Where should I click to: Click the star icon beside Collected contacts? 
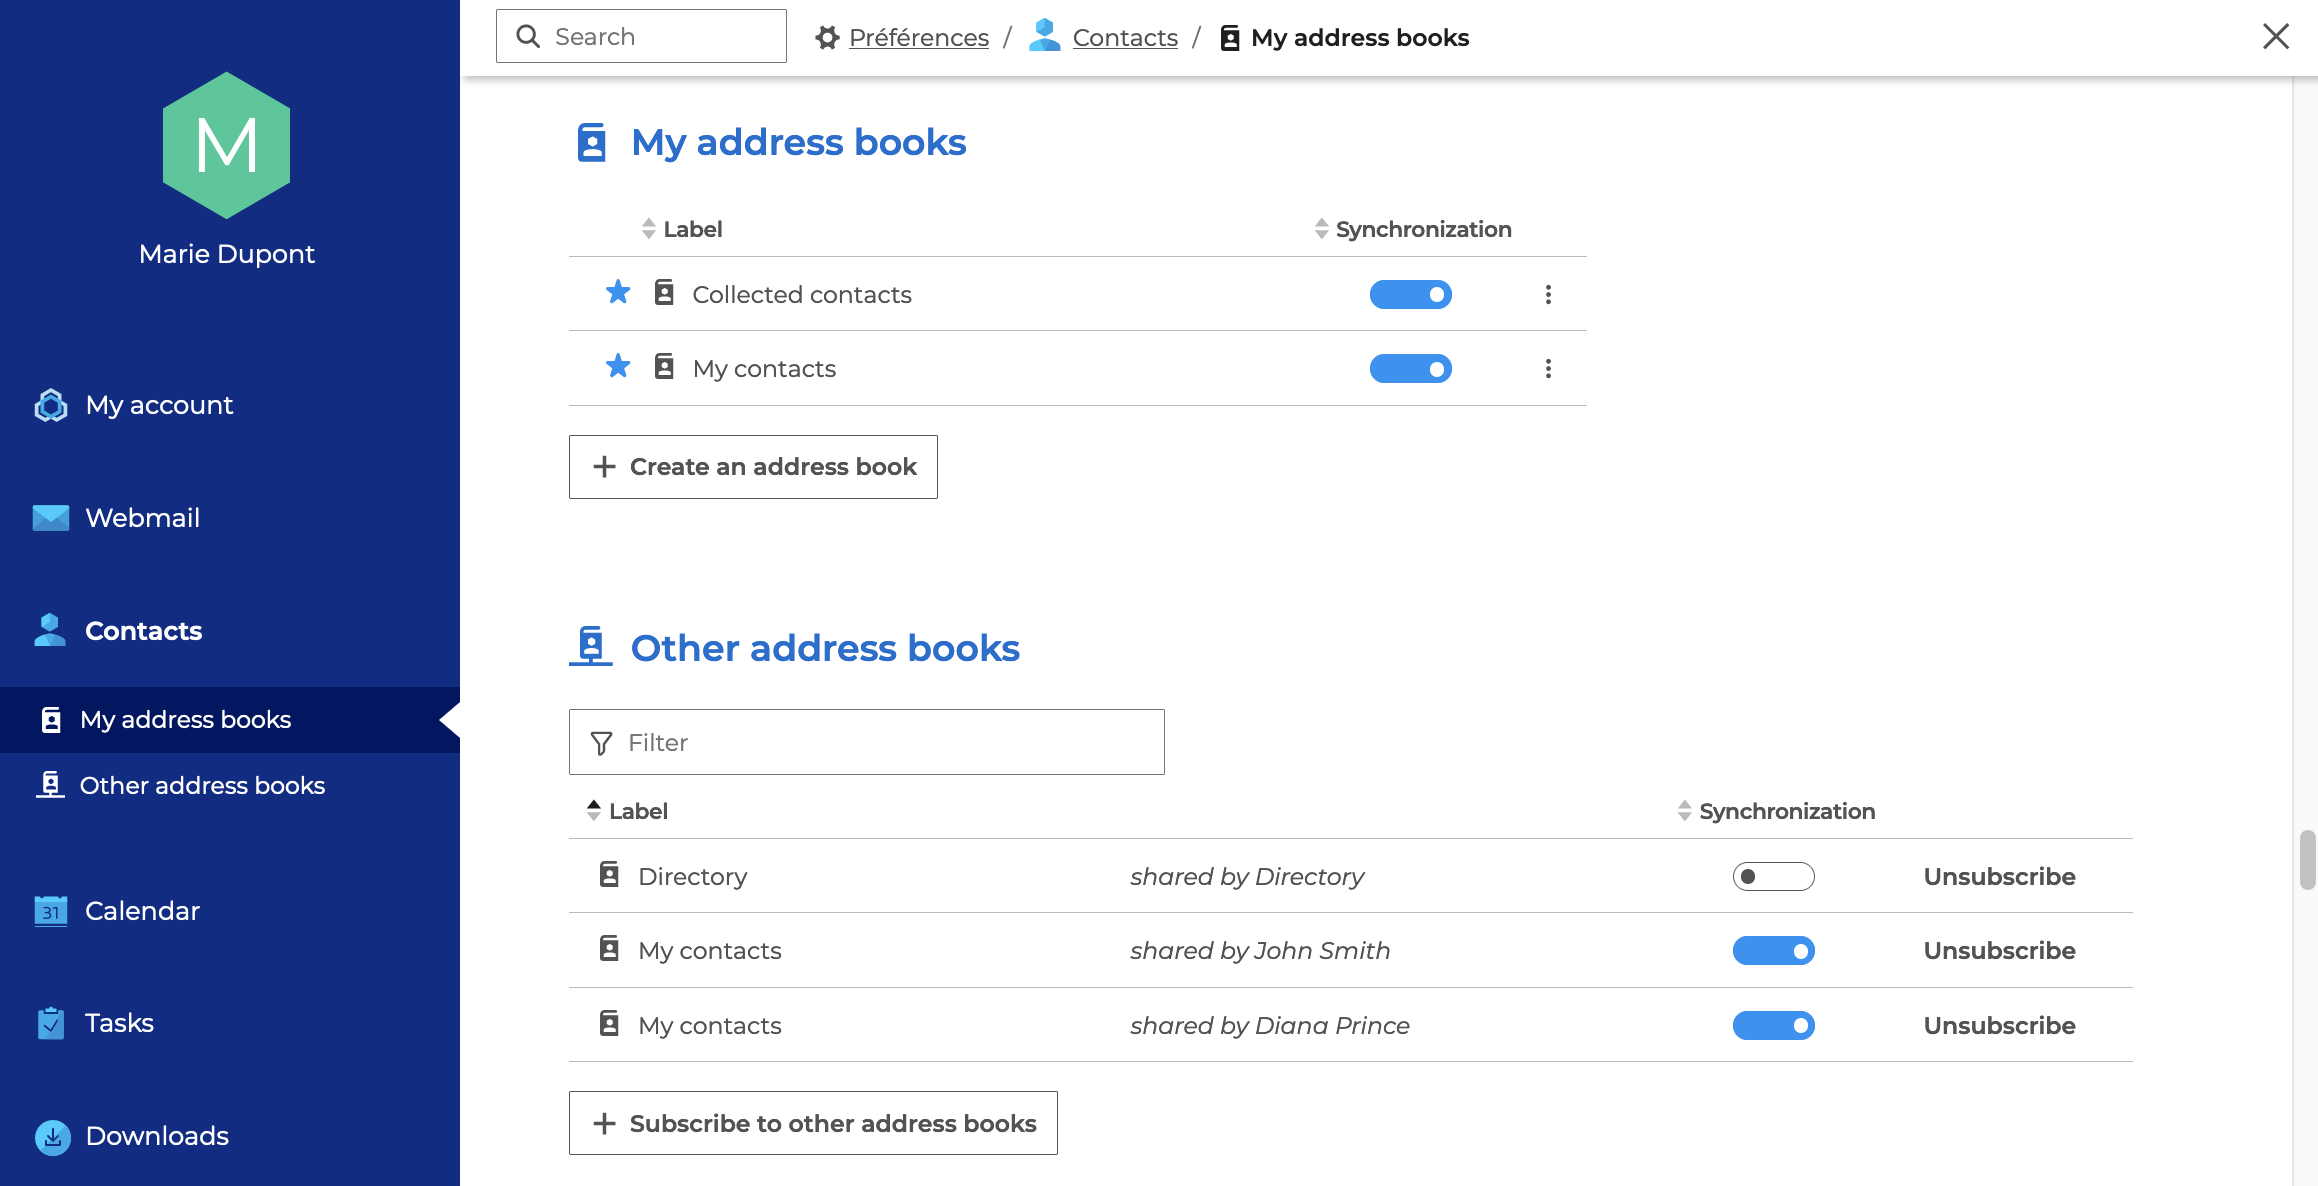(x=618, y=293)
